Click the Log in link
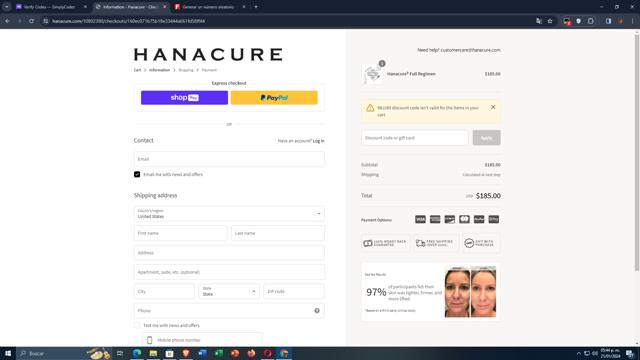 click(x=318, y=141)
